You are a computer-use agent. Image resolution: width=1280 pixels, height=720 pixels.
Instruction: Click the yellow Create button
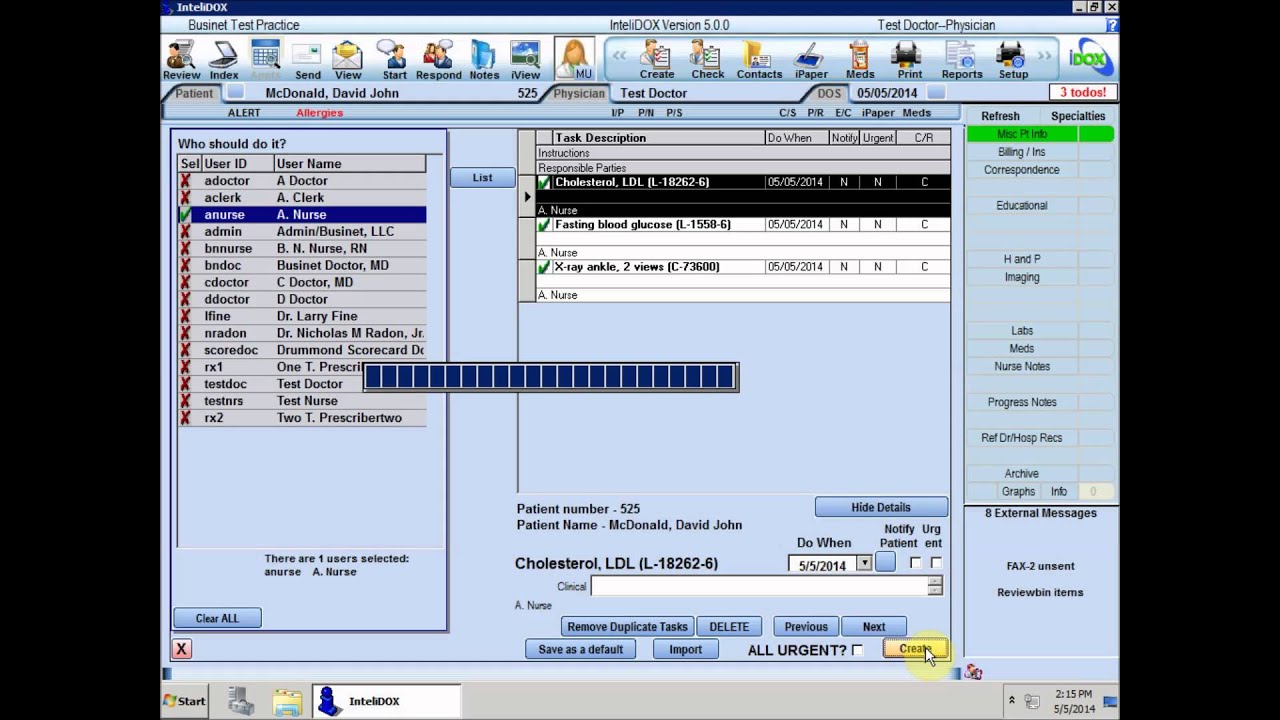pos(914,649)
